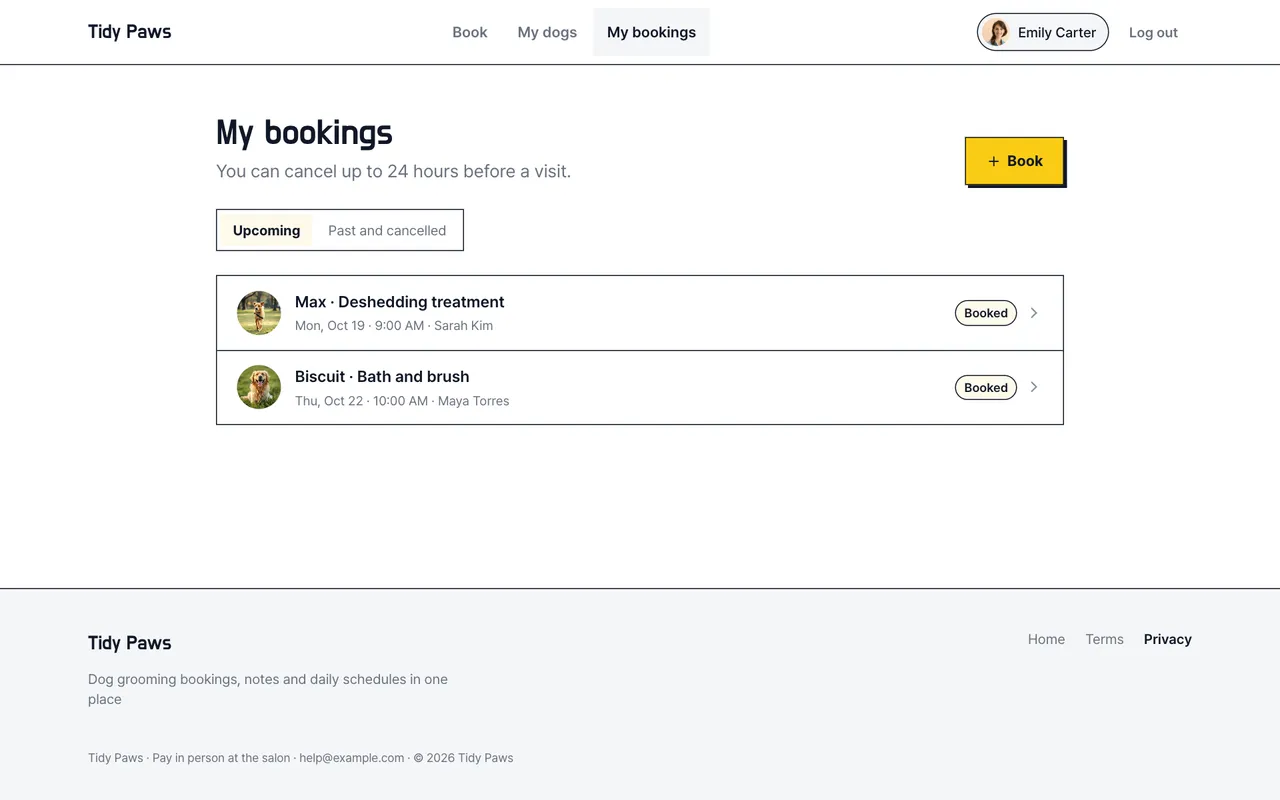This screenshot has width=1280, height=800.
Task: Click the Booked status badge for Max
Action: pyautogui.click(x=986, y=313)
